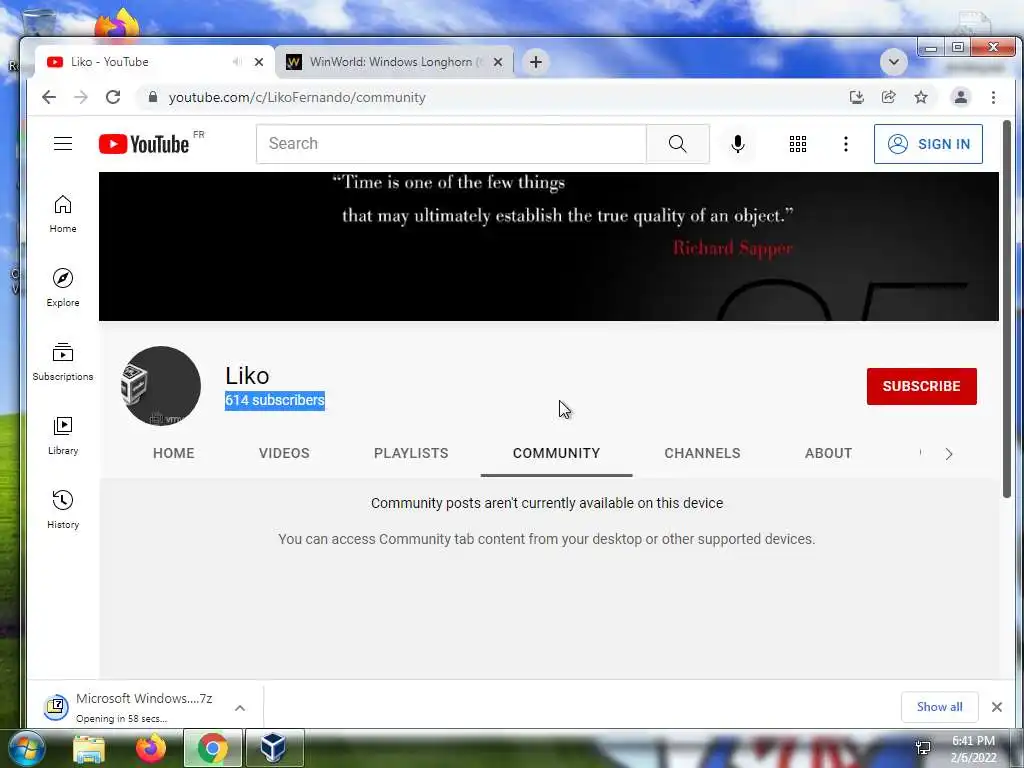Open YouTube settings three-dot menu
The image size is (1024, 768).
[x=846, y=144]
